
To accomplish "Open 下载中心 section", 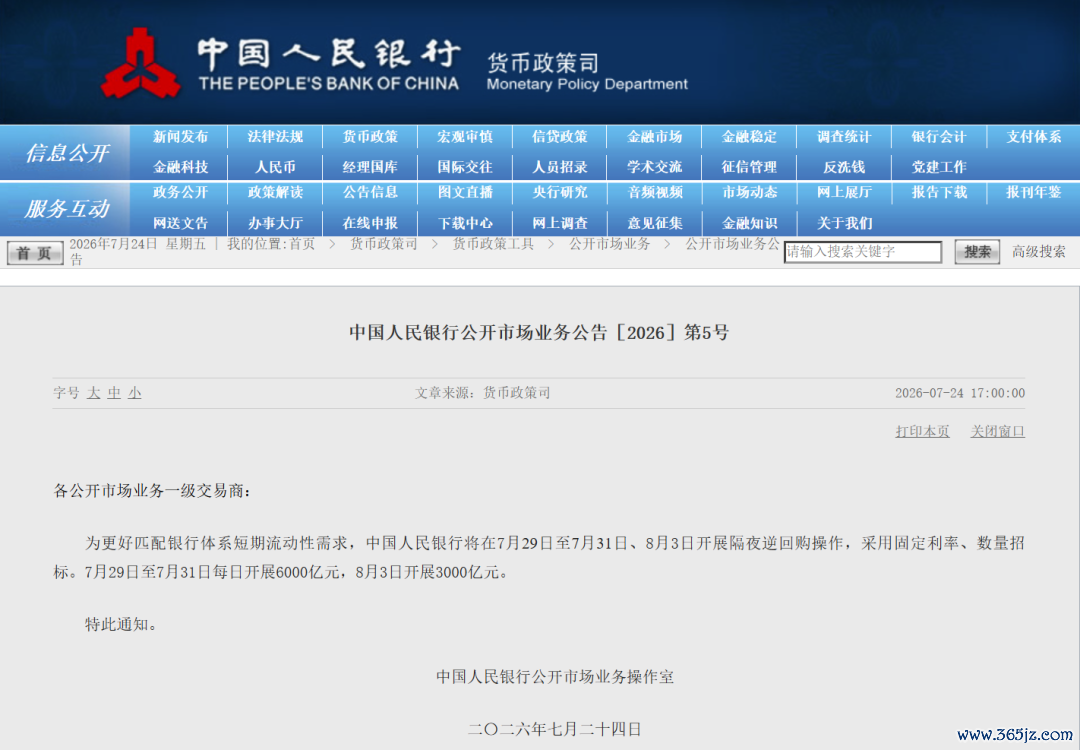I will [x=465, y=224].
